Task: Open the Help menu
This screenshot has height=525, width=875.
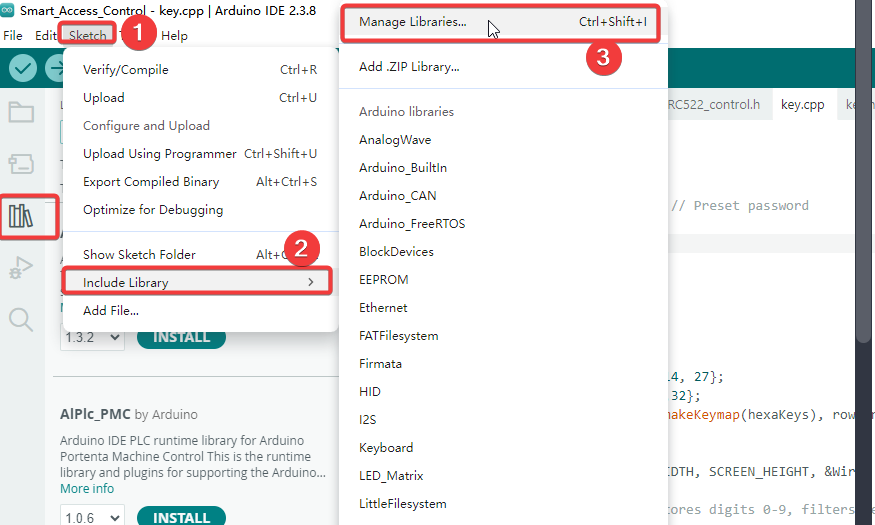Action: 174,36
